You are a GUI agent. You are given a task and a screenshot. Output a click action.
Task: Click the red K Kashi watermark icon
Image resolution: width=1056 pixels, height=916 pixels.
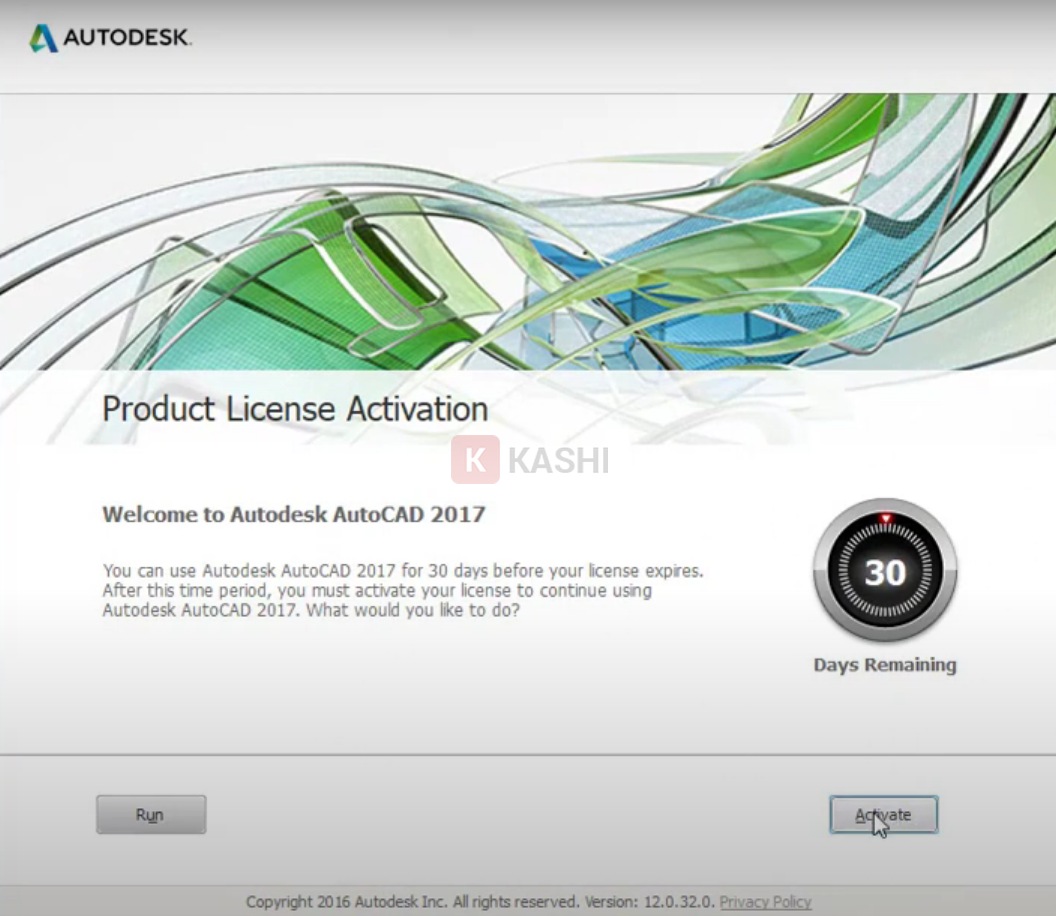click(475, 460)
